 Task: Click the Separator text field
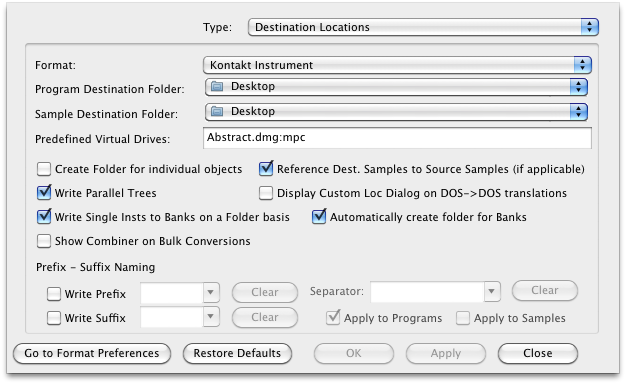click(428, 292)
